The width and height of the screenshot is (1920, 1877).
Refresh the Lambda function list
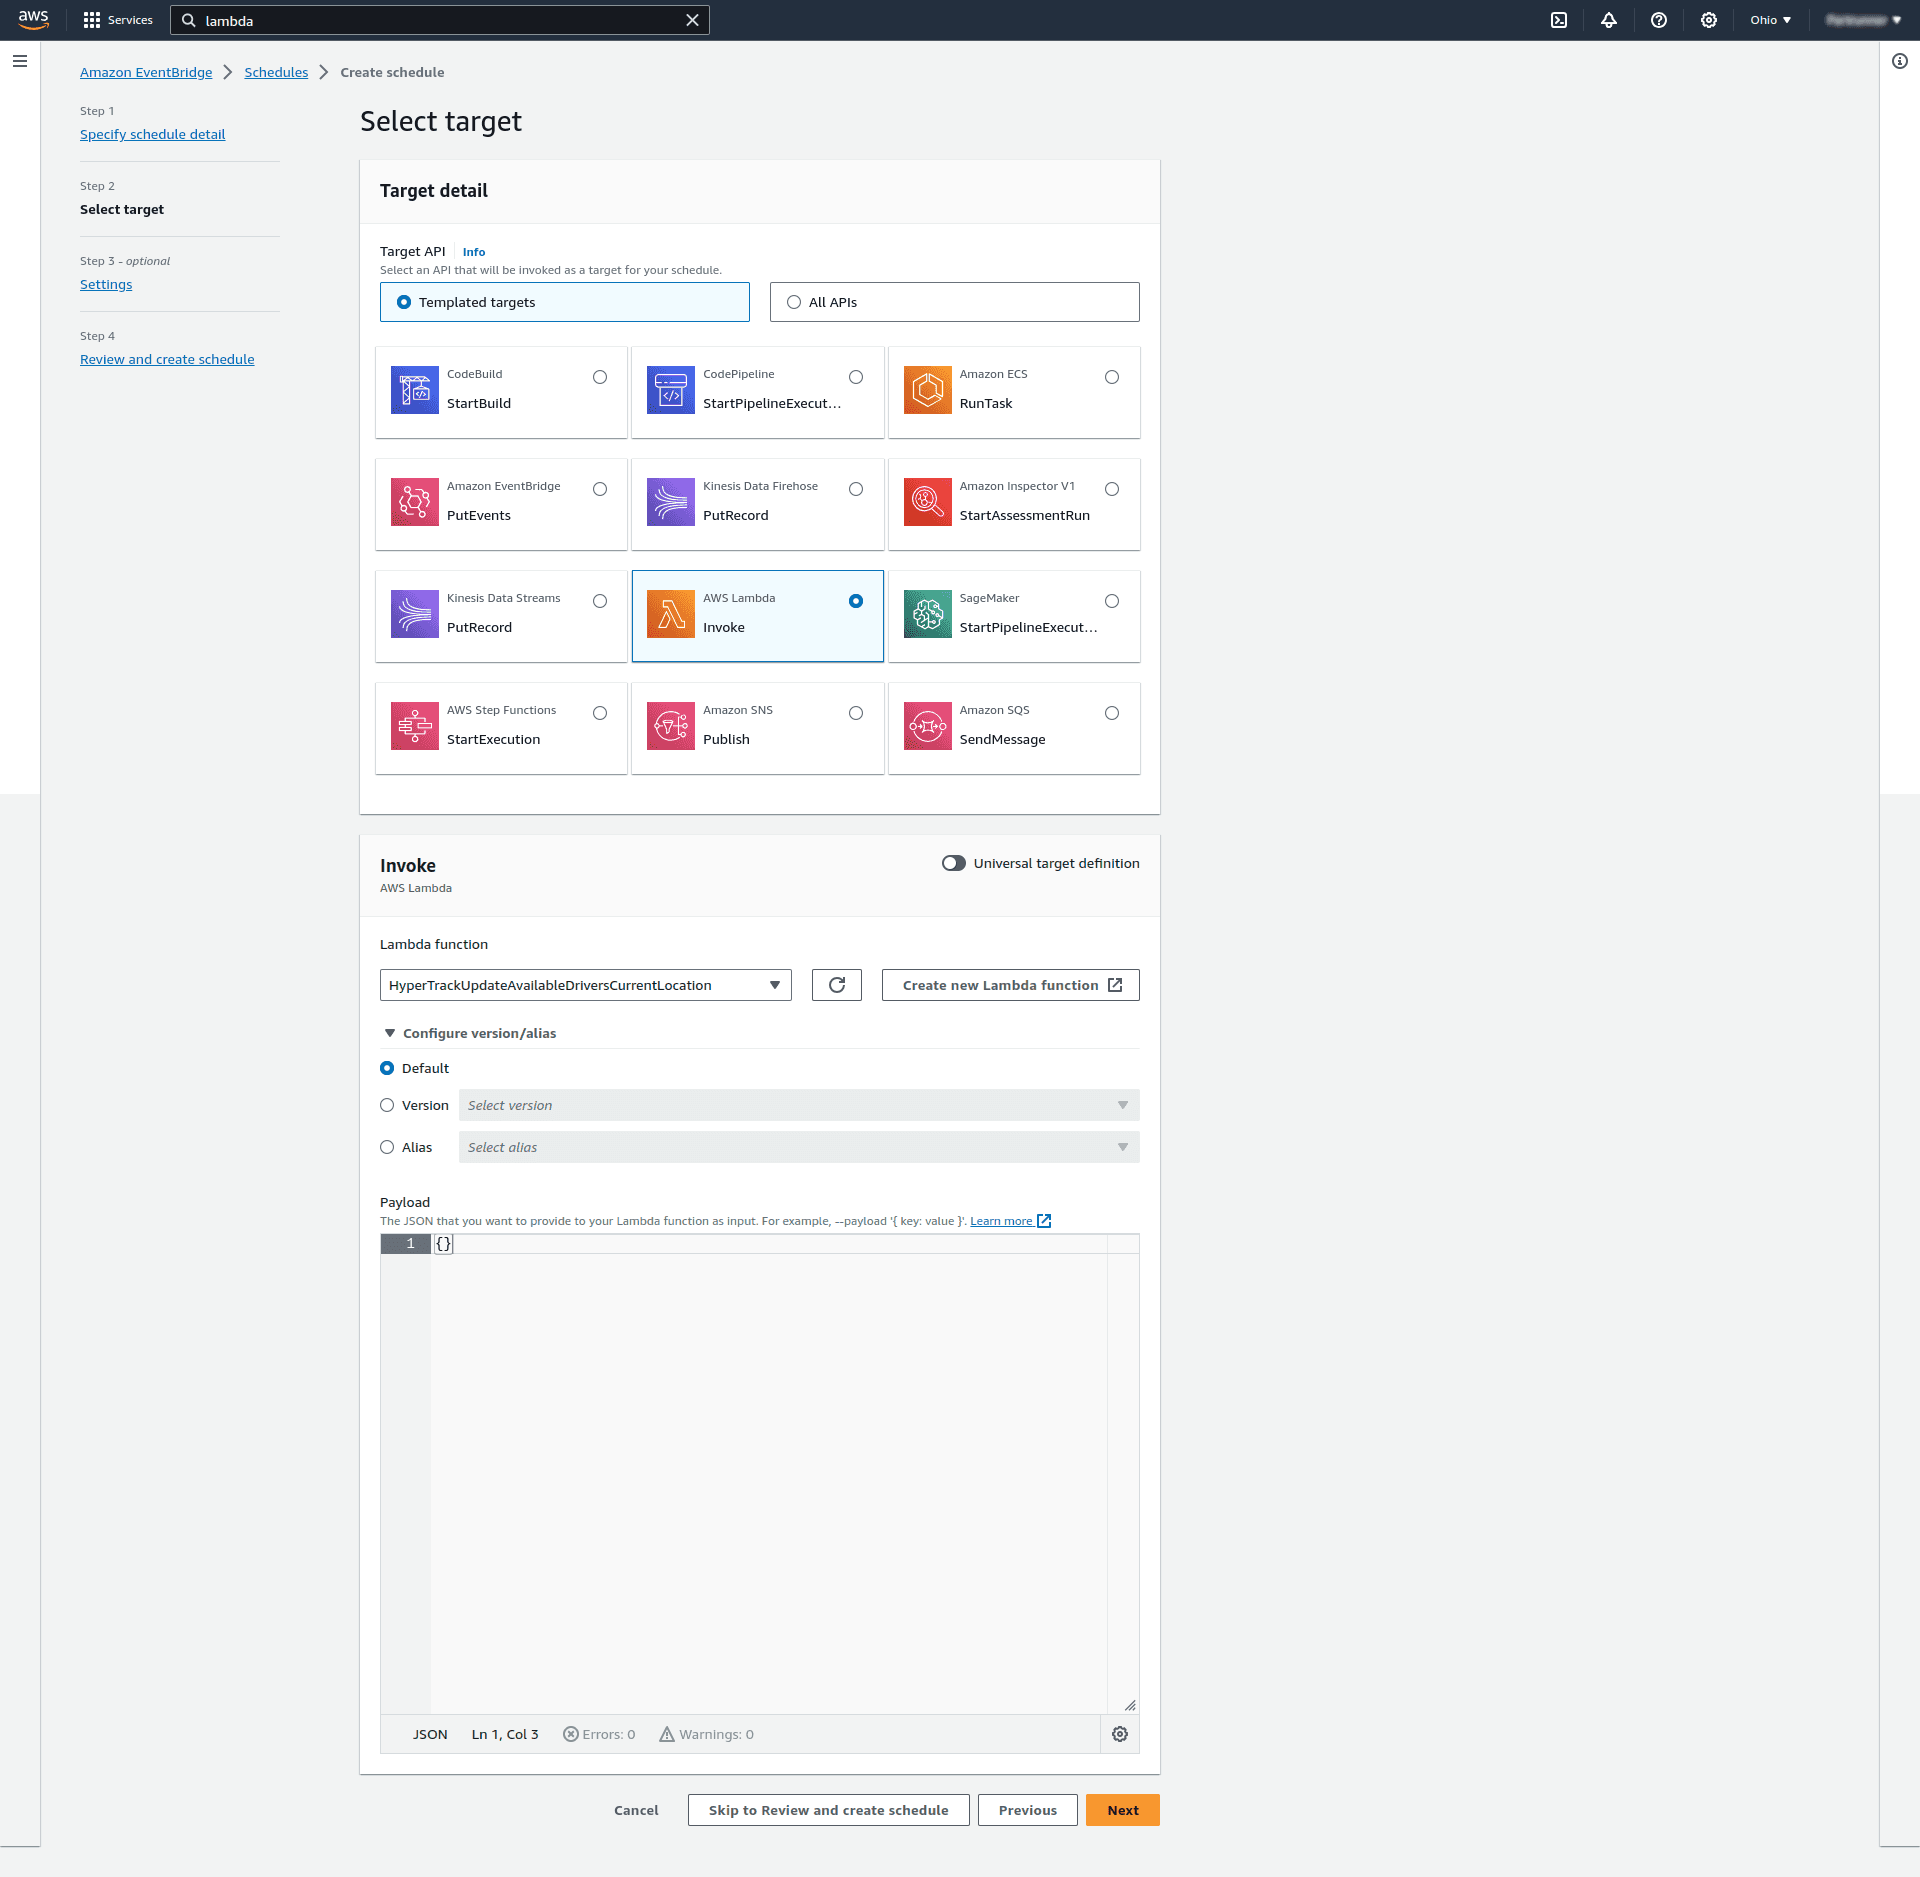tap(837, 985)
